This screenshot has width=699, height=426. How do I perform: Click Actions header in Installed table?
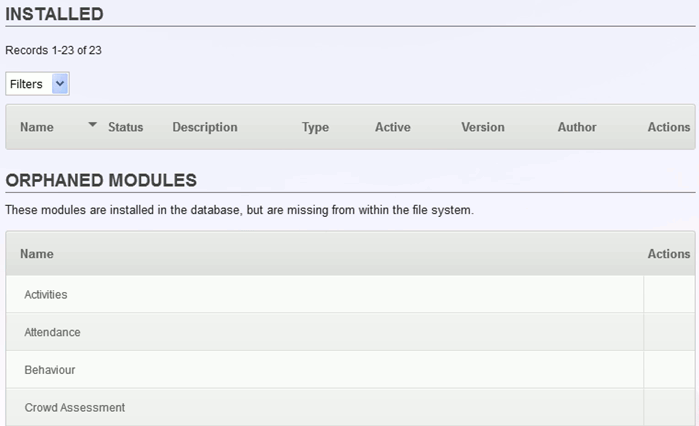[x=669, y=127]
